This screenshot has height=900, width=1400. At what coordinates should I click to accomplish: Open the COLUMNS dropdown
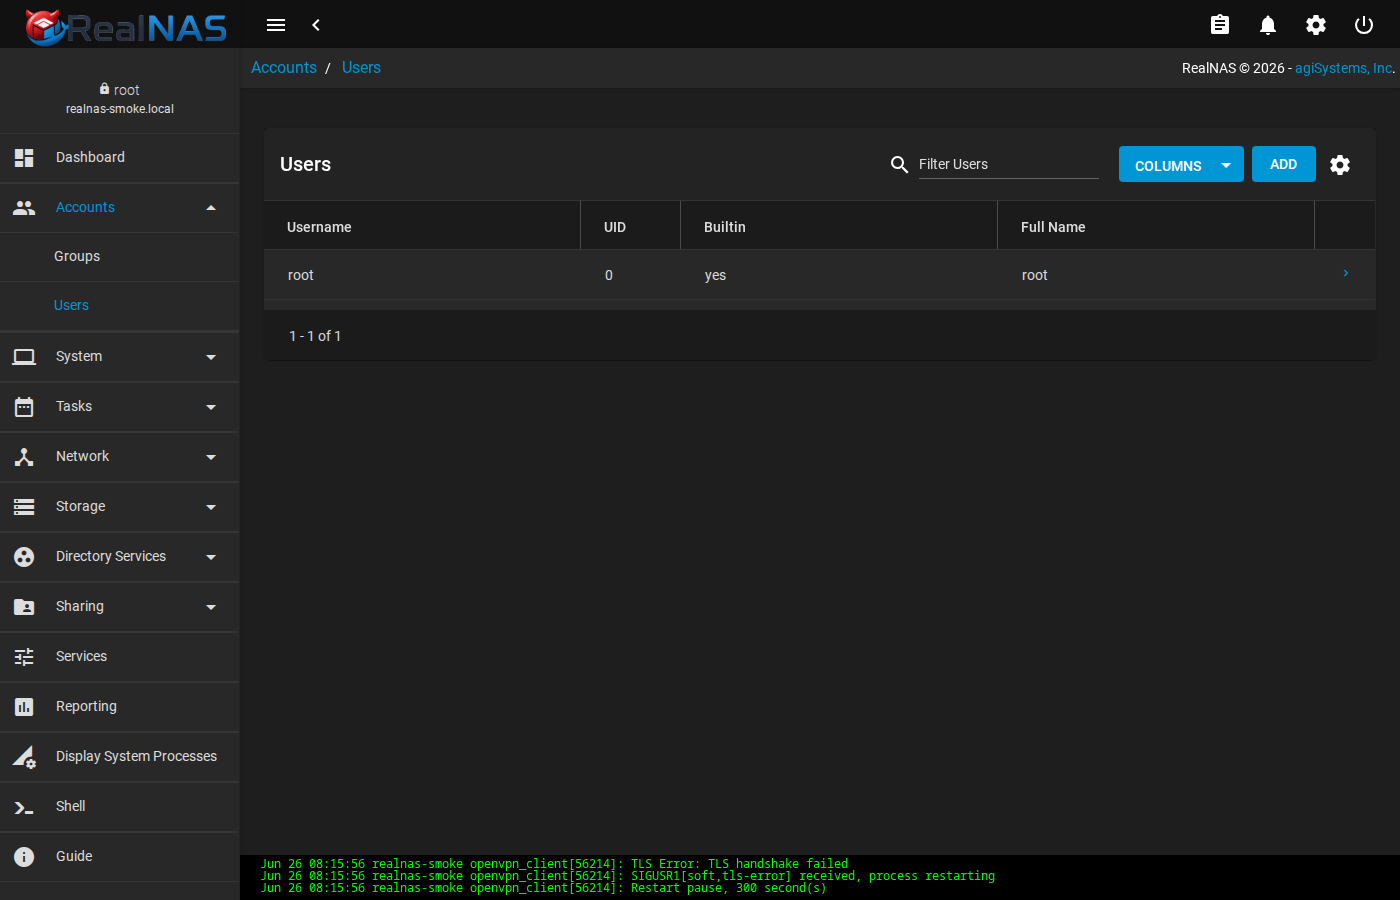click(1181, 165)
